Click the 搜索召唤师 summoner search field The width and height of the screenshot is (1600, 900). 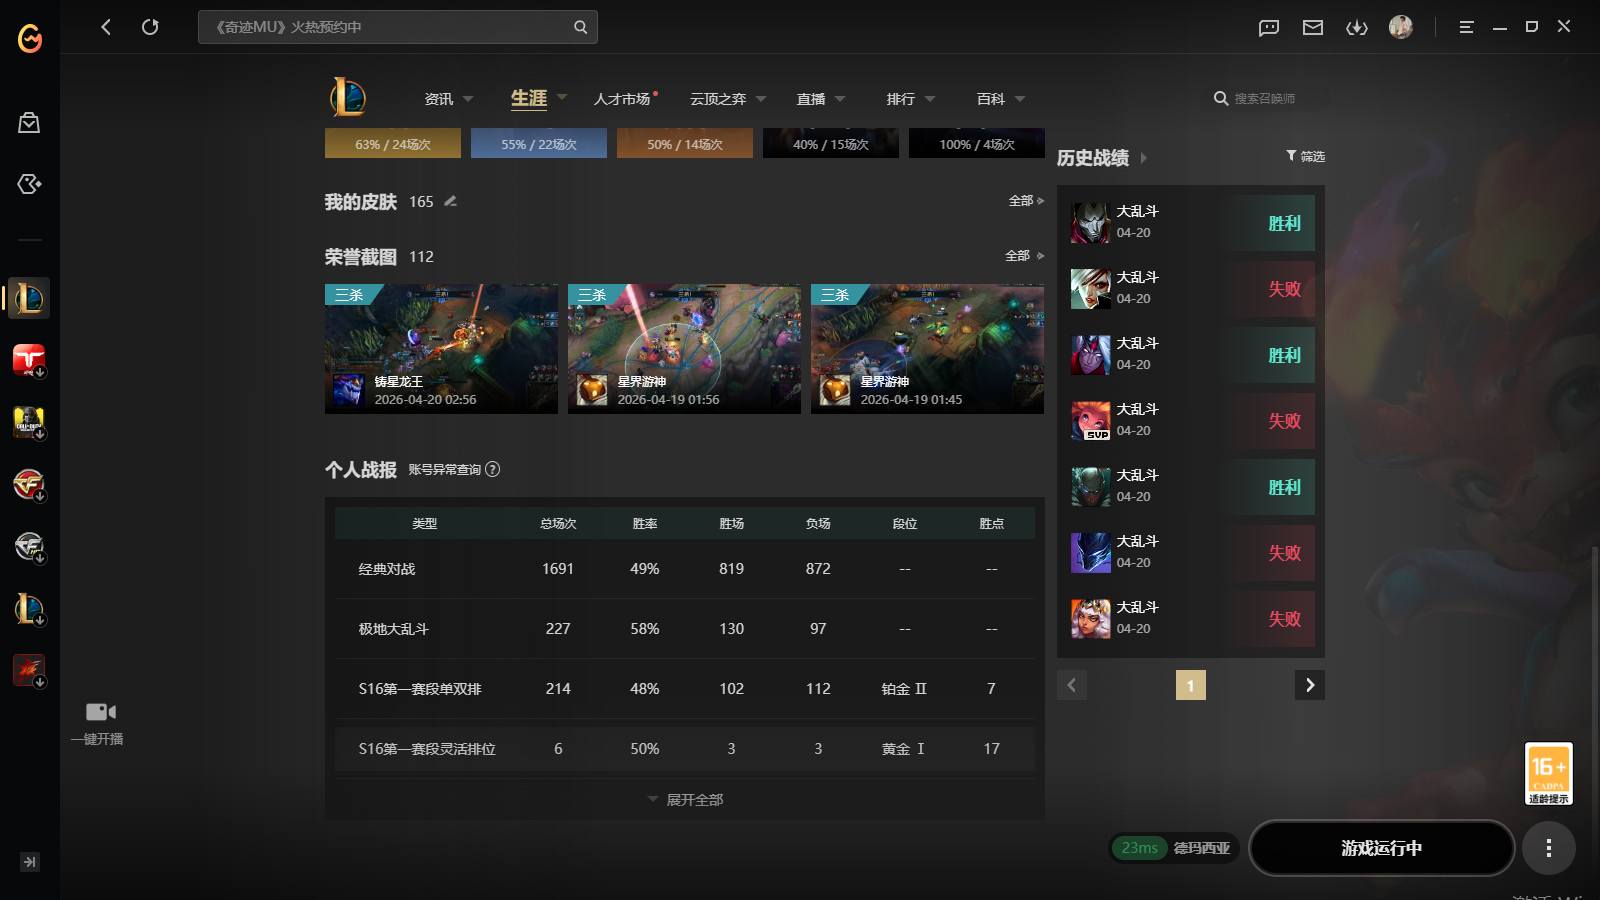click(x=1265, y=99)
